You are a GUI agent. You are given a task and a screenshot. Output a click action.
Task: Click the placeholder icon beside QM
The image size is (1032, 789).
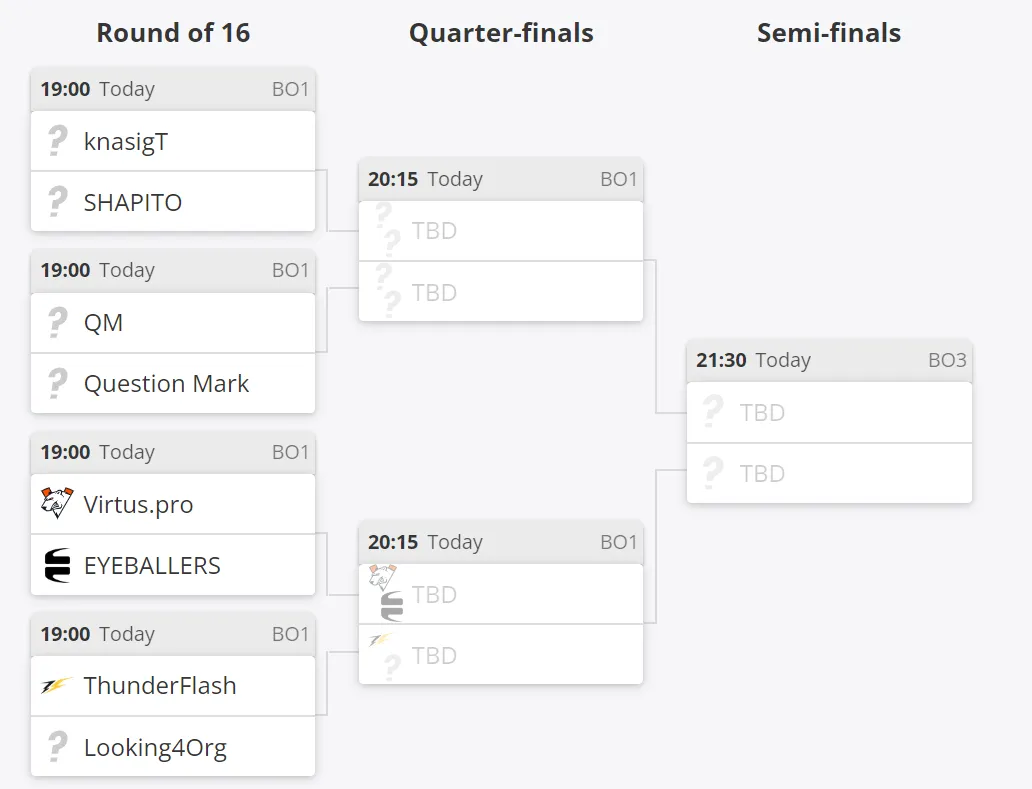pos(57,322)
